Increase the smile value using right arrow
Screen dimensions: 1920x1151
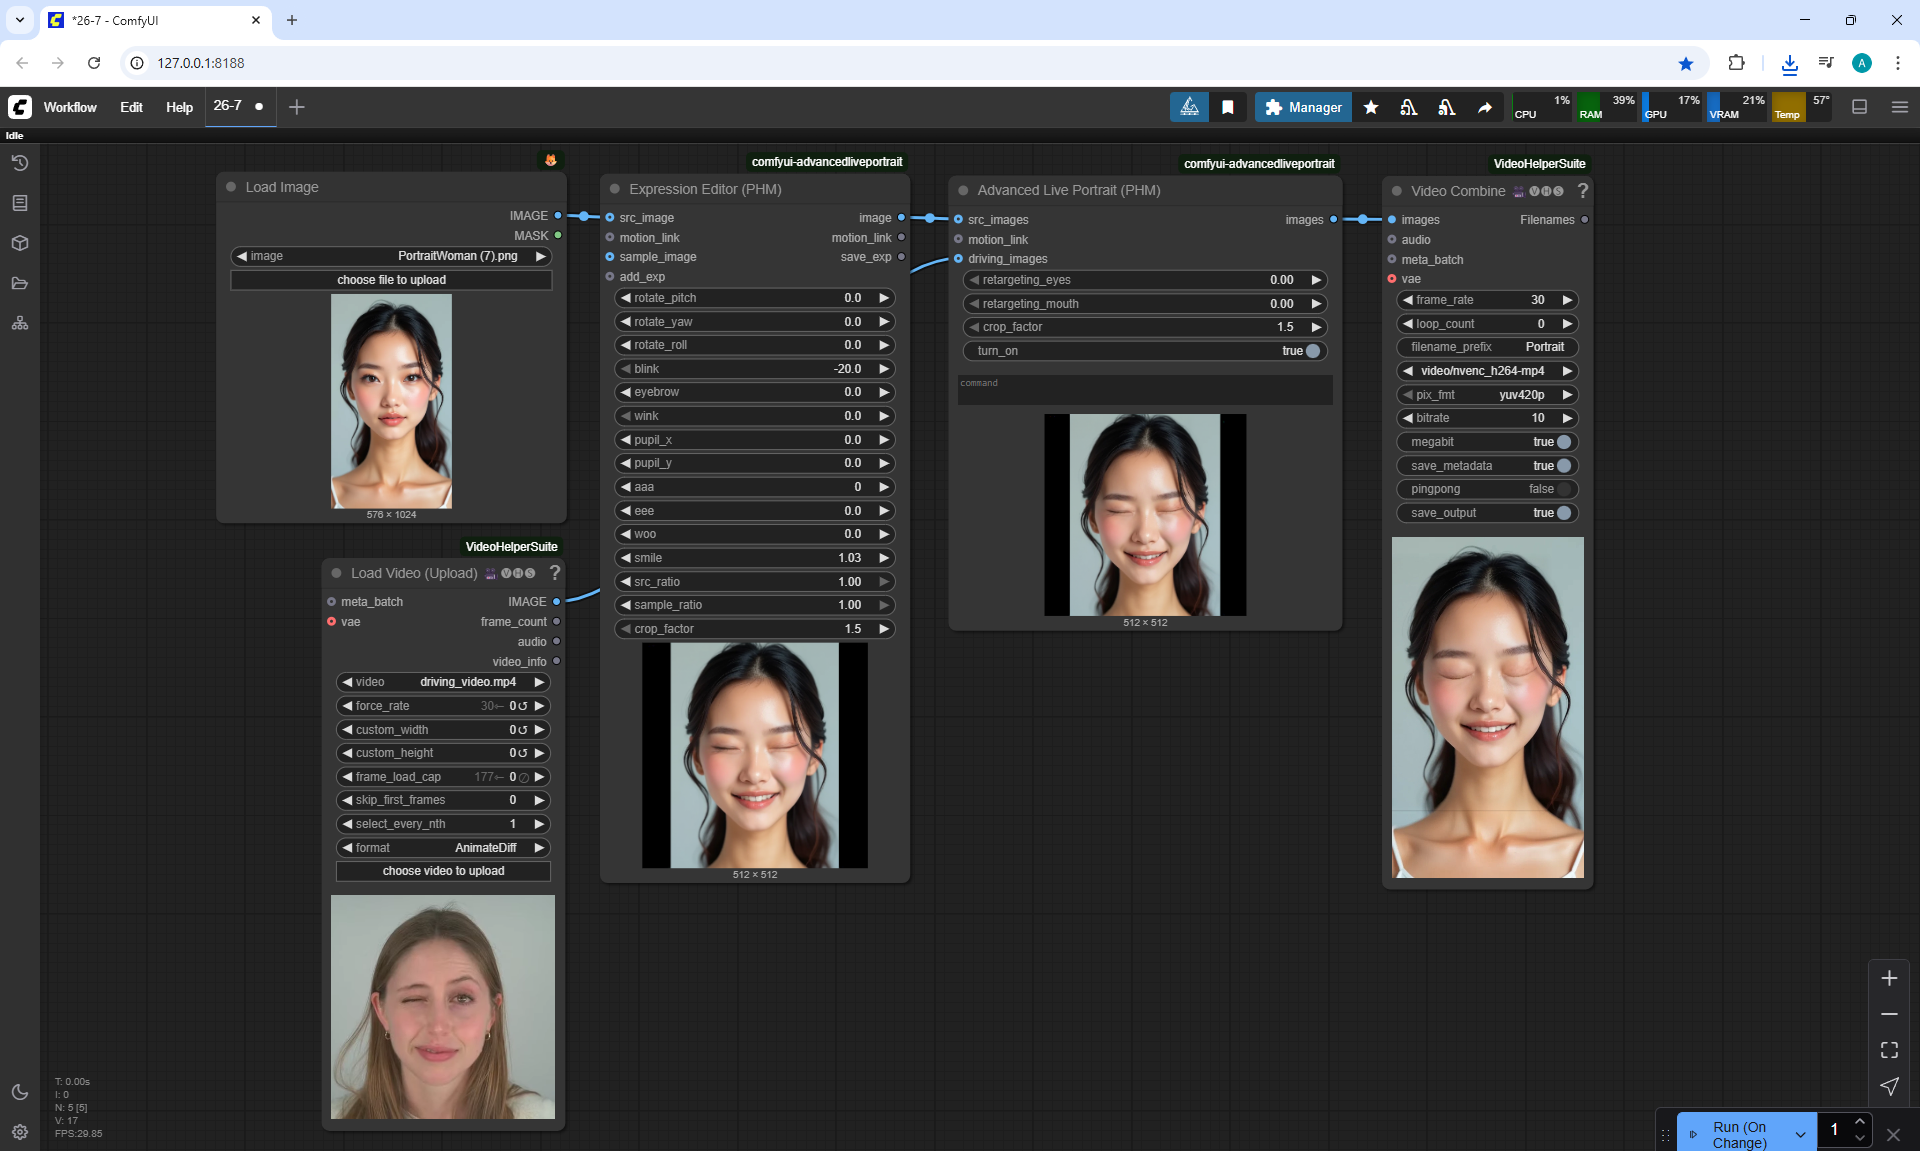click(884, 558)
